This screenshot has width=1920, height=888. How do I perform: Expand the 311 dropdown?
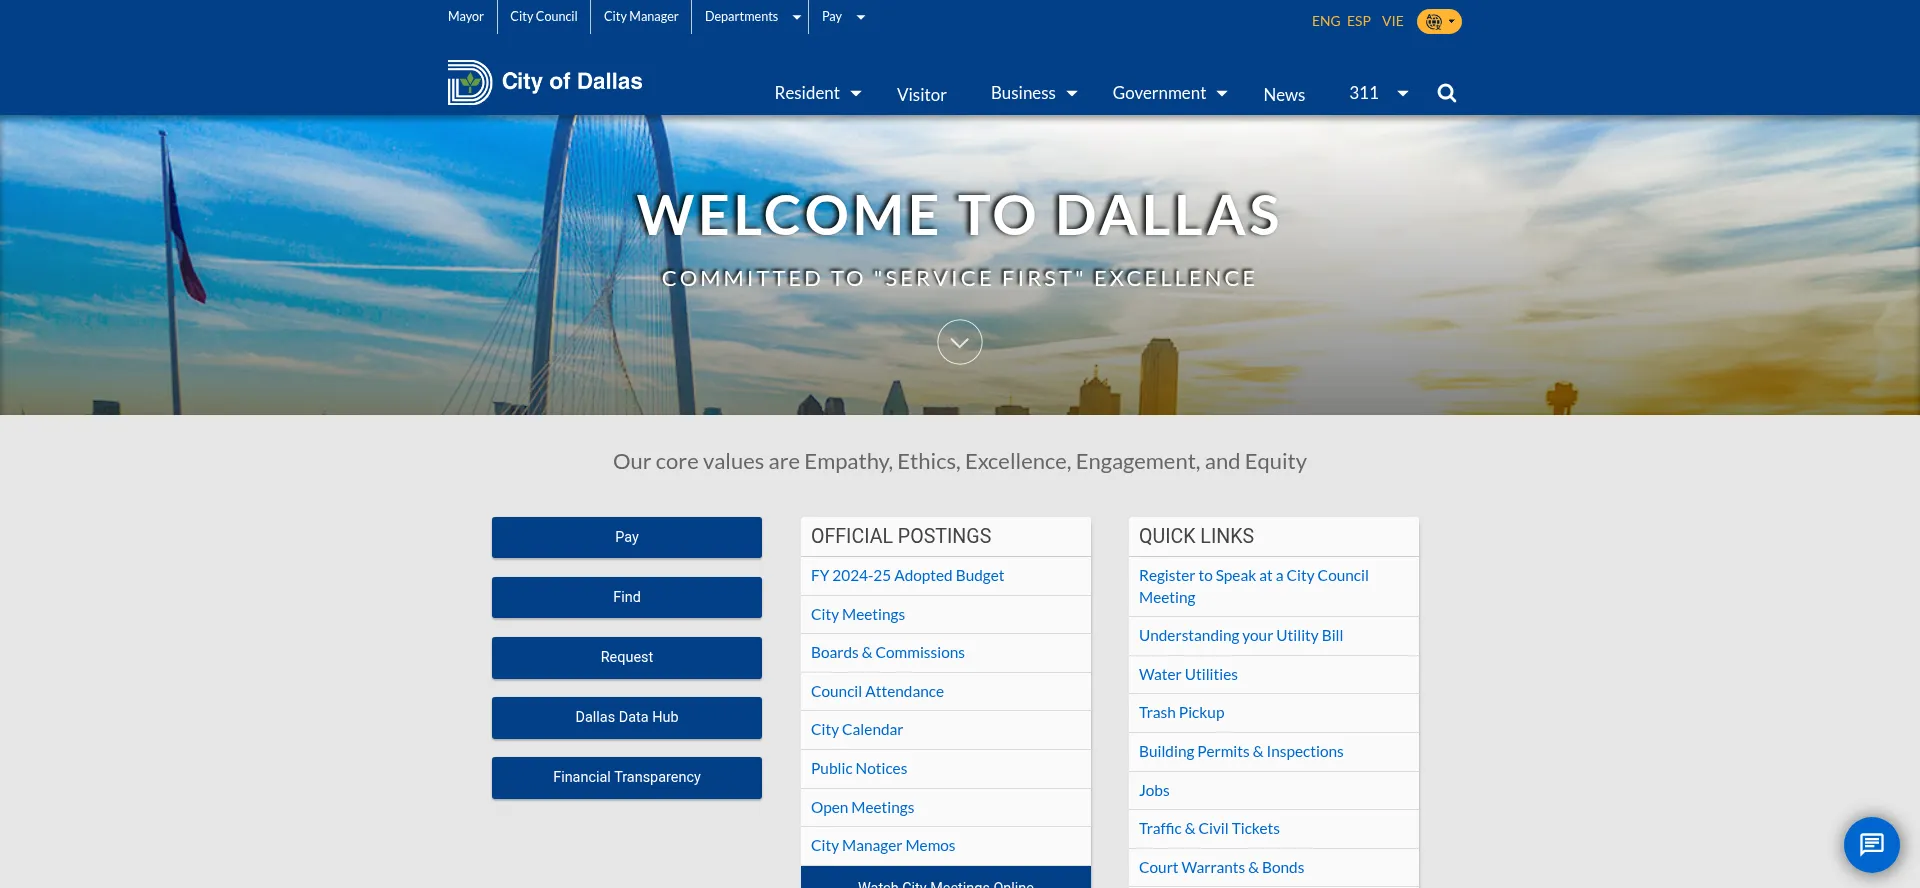pyautogui.click(x=1377, y=93)
